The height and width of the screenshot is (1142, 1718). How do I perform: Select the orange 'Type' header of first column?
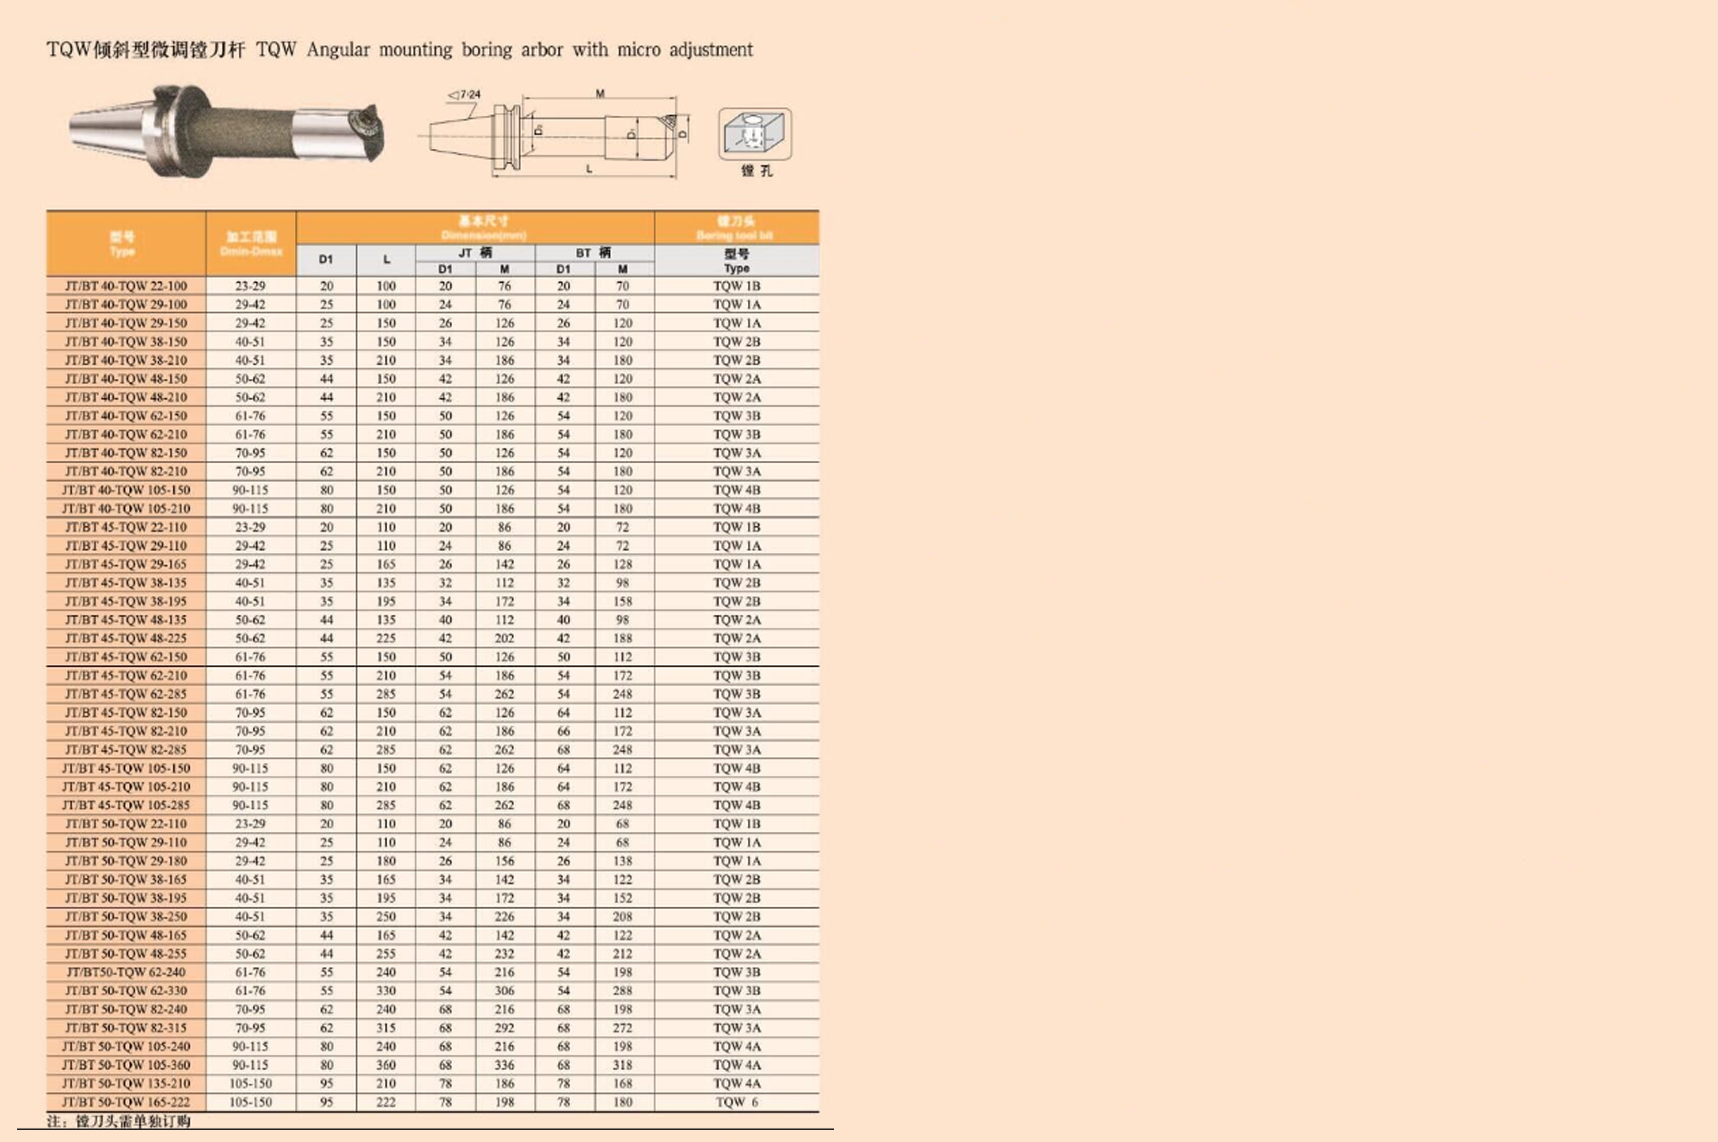pos(124,244)
